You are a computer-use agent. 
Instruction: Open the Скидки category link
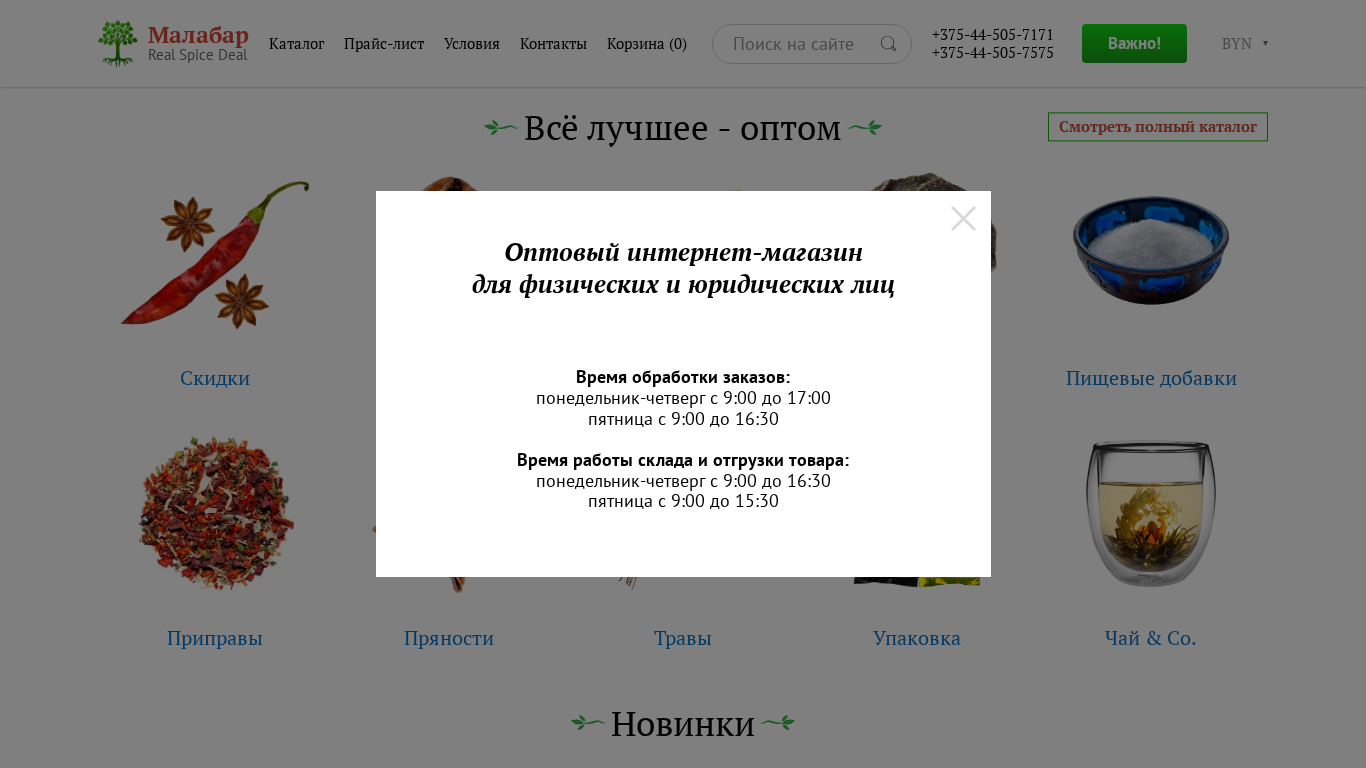coord(215,378)
